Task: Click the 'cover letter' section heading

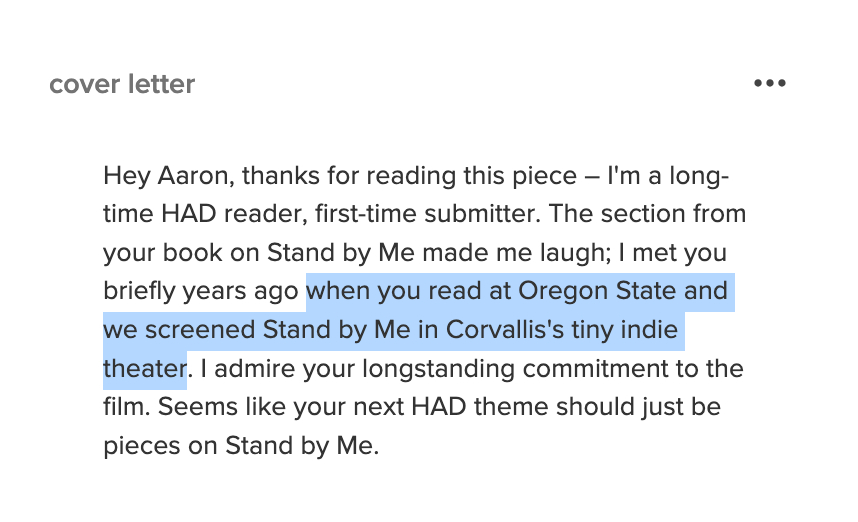Action: pyautogui.click(x=122, y=84)
